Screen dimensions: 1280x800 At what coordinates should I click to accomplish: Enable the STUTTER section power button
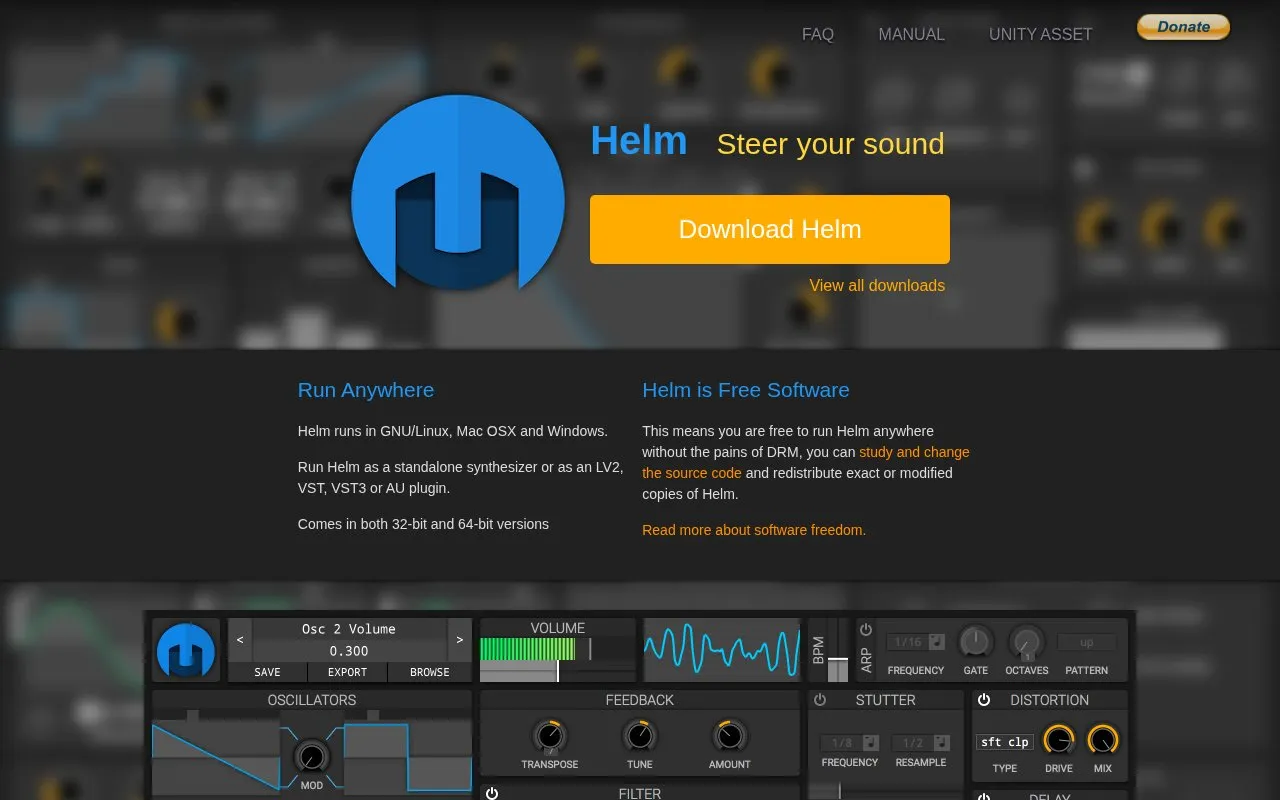[820, 700]
